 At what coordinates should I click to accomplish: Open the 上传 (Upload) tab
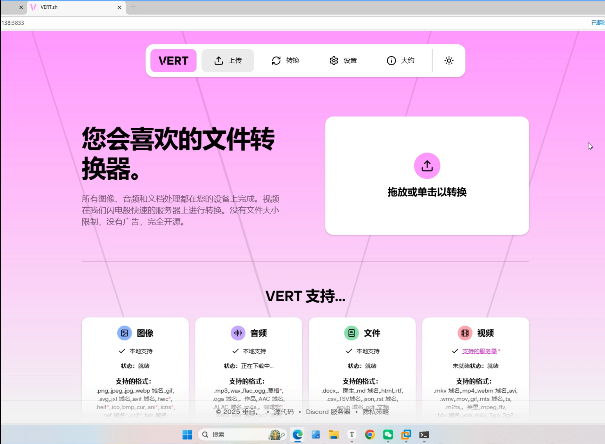227,61
